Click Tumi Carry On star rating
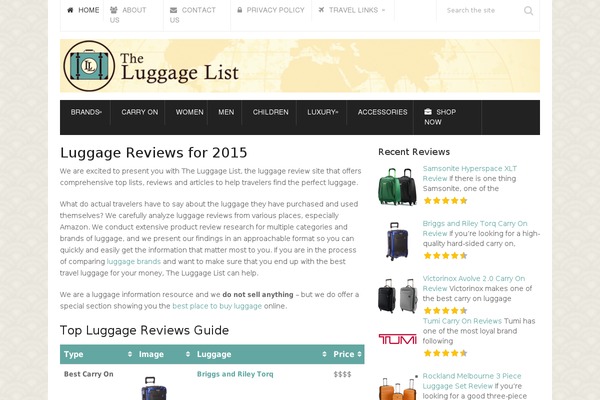The width and height of the screenshot is (600, 400). coord(445,353)
